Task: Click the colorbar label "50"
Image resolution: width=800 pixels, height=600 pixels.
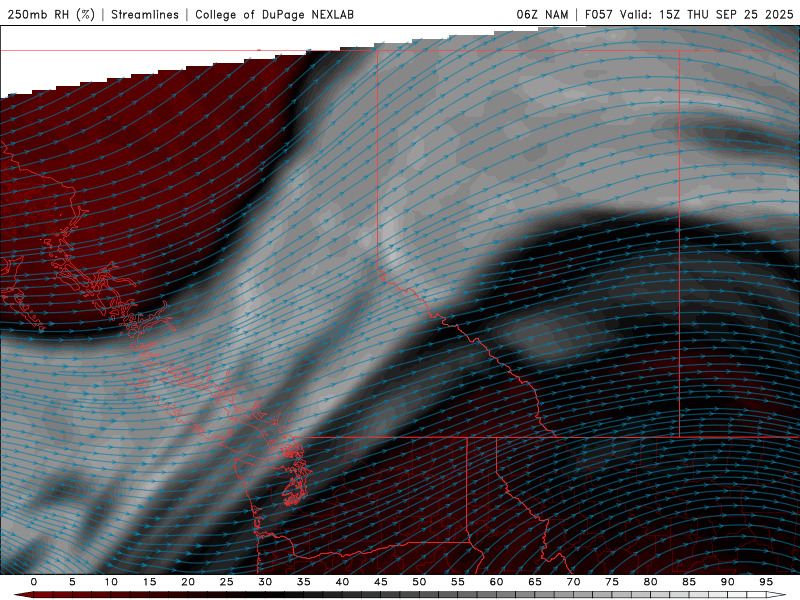Action: (419, 582)
